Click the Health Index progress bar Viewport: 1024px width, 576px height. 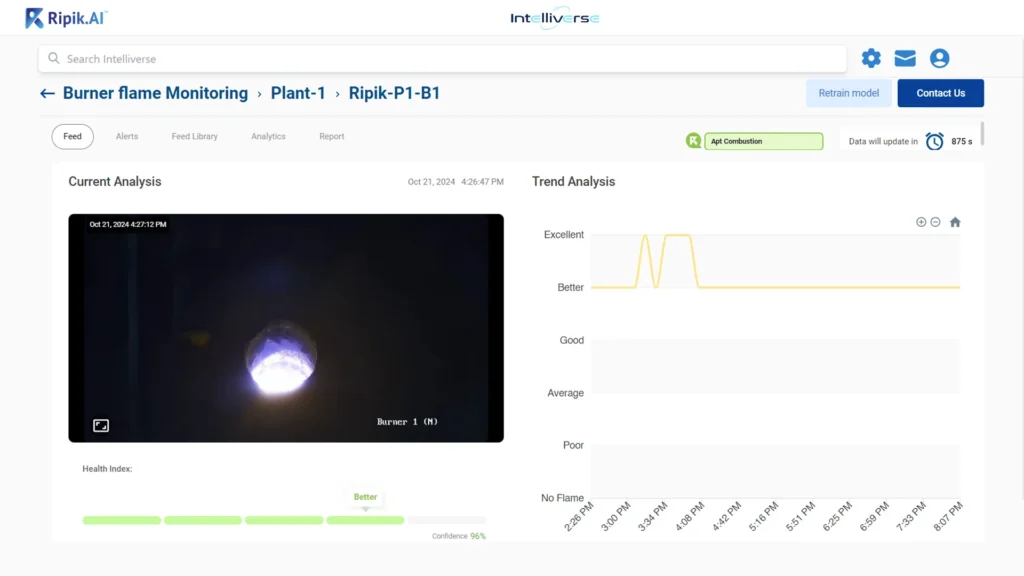click(284, 520)
